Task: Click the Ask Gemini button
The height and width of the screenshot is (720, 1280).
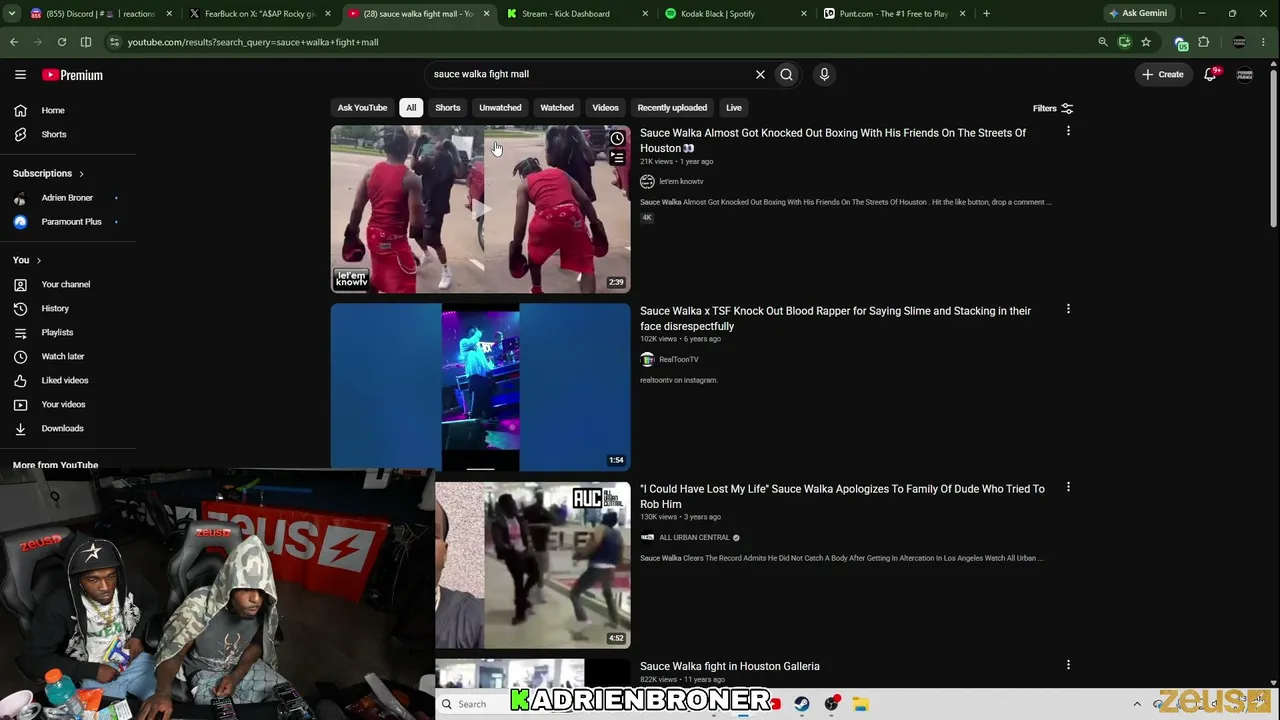Action: 1138,14
